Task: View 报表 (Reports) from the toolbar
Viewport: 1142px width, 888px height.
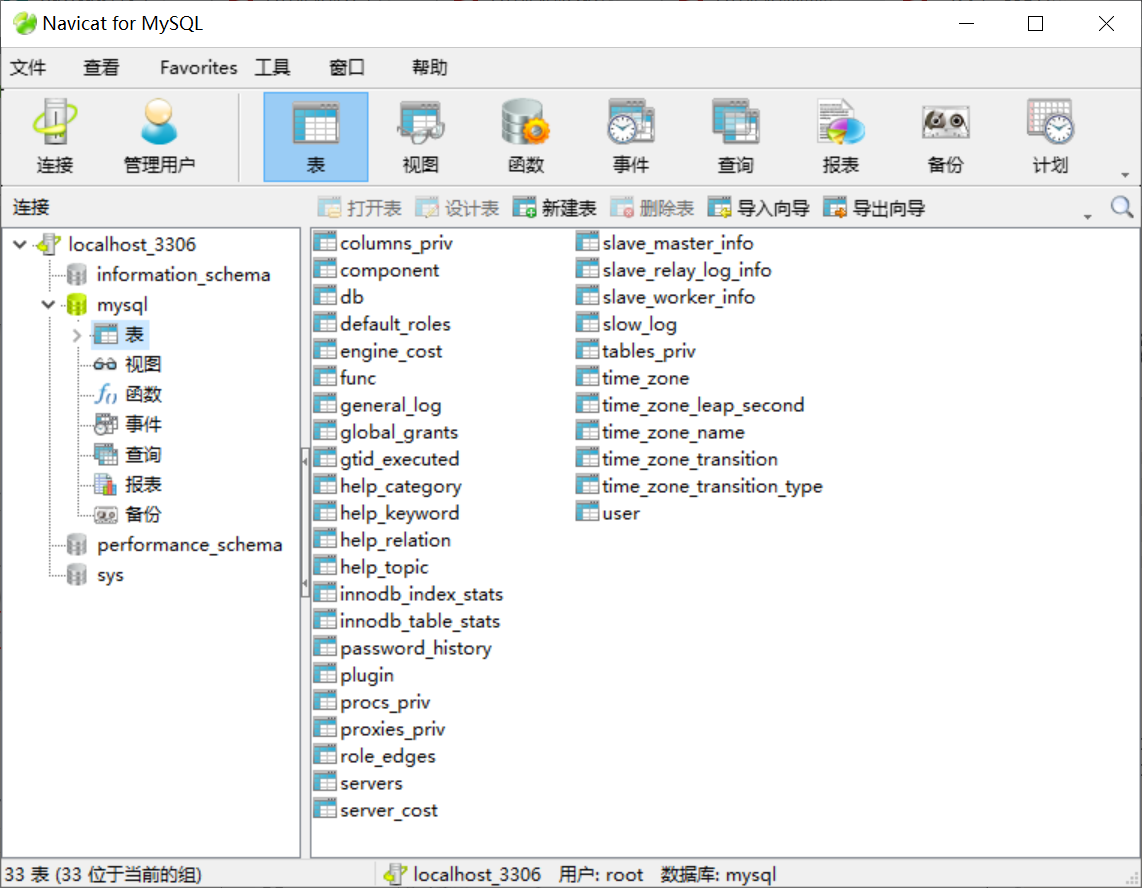Action: [x=840, y=135]
